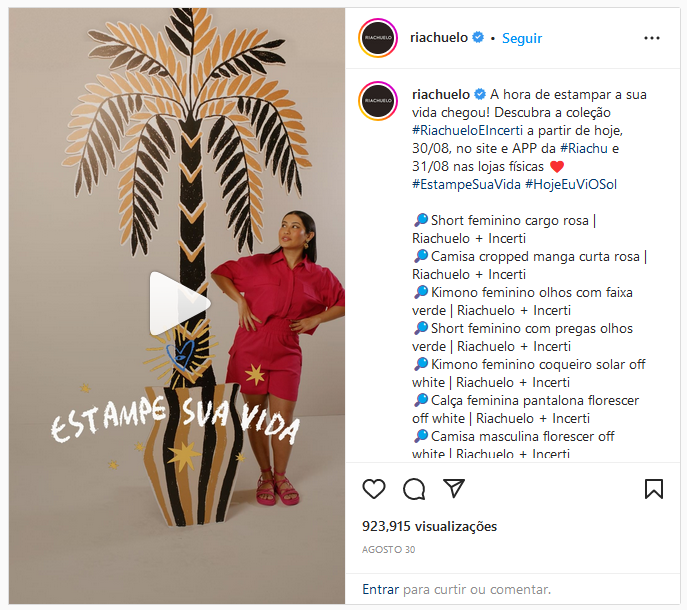Click the header verified badge icon
Image resolution: width=687 pixels, height=610 pixels.
478,38
